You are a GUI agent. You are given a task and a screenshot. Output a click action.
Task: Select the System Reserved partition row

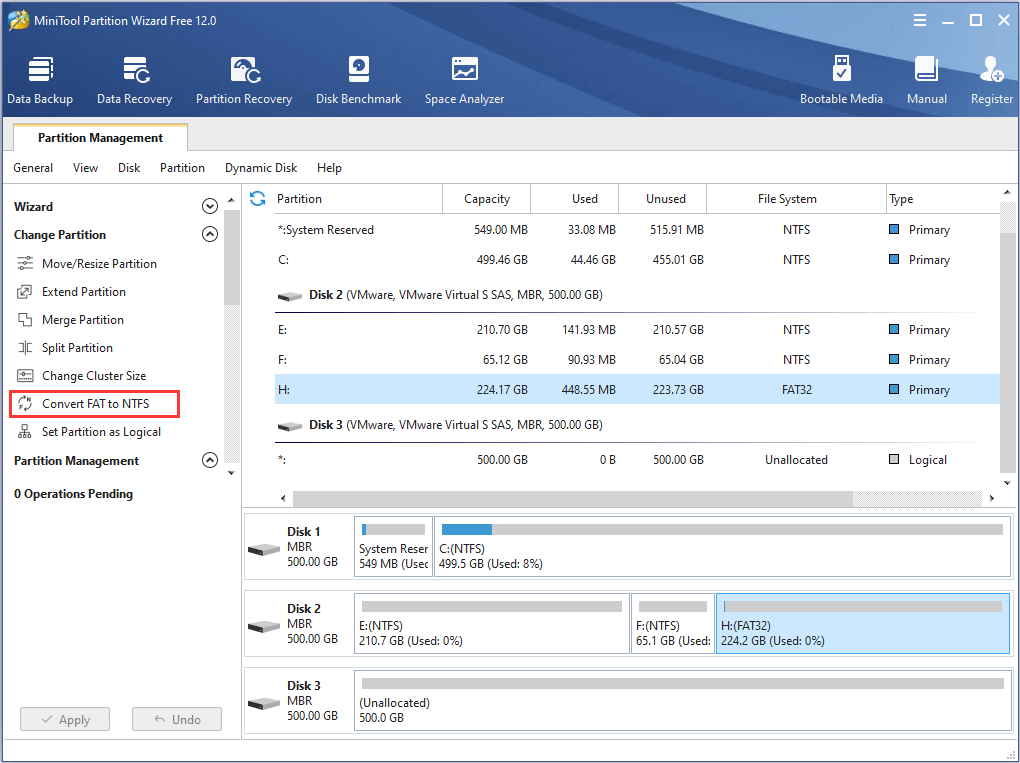[637, 230]
